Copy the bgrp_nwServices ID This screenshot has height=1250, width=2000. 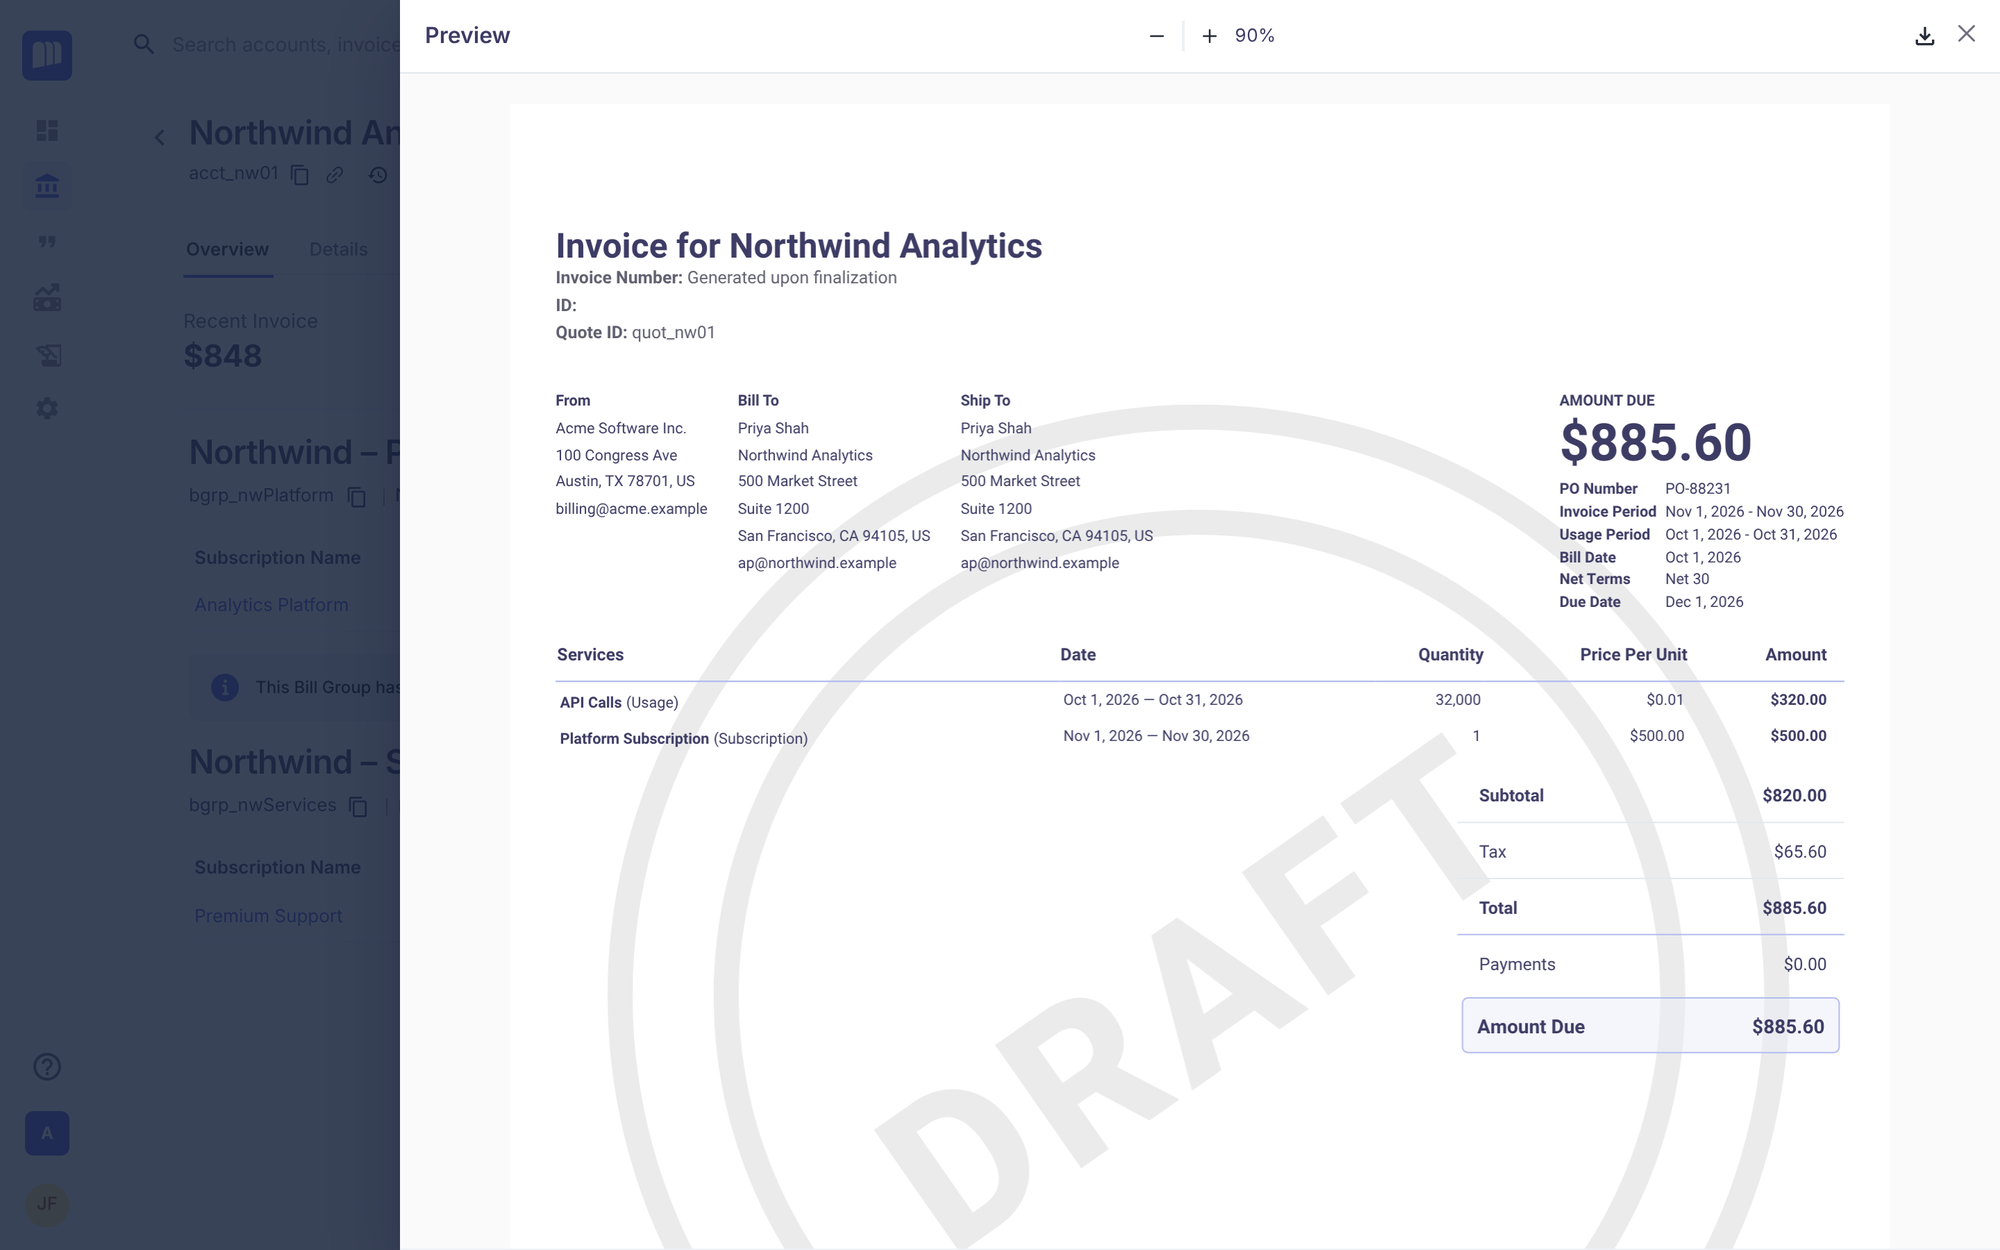pyautogui.click(x=359, y=806)
